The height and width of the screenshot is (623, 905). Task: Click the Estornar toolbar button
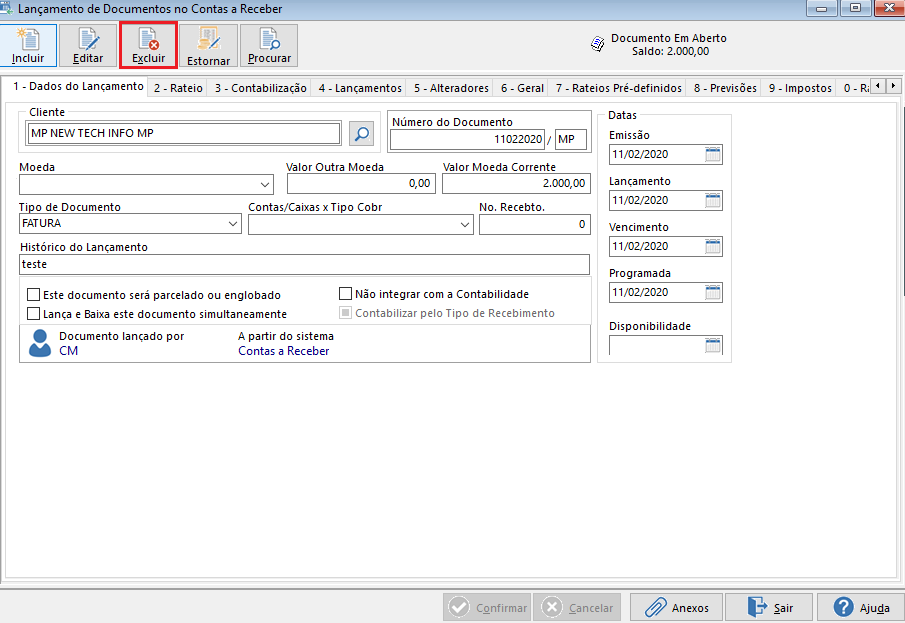[208, 45]
